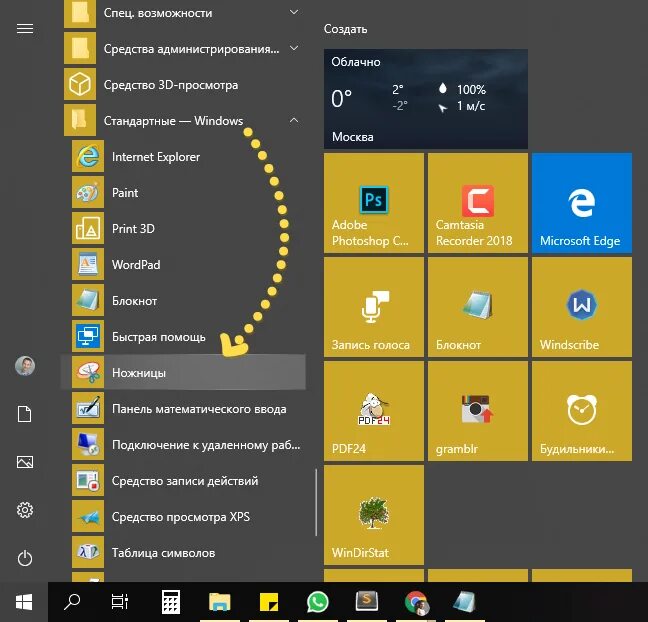Open the hamburger menu at top left
This screenshot has height=622, width=648.
(x=25, y=29)
